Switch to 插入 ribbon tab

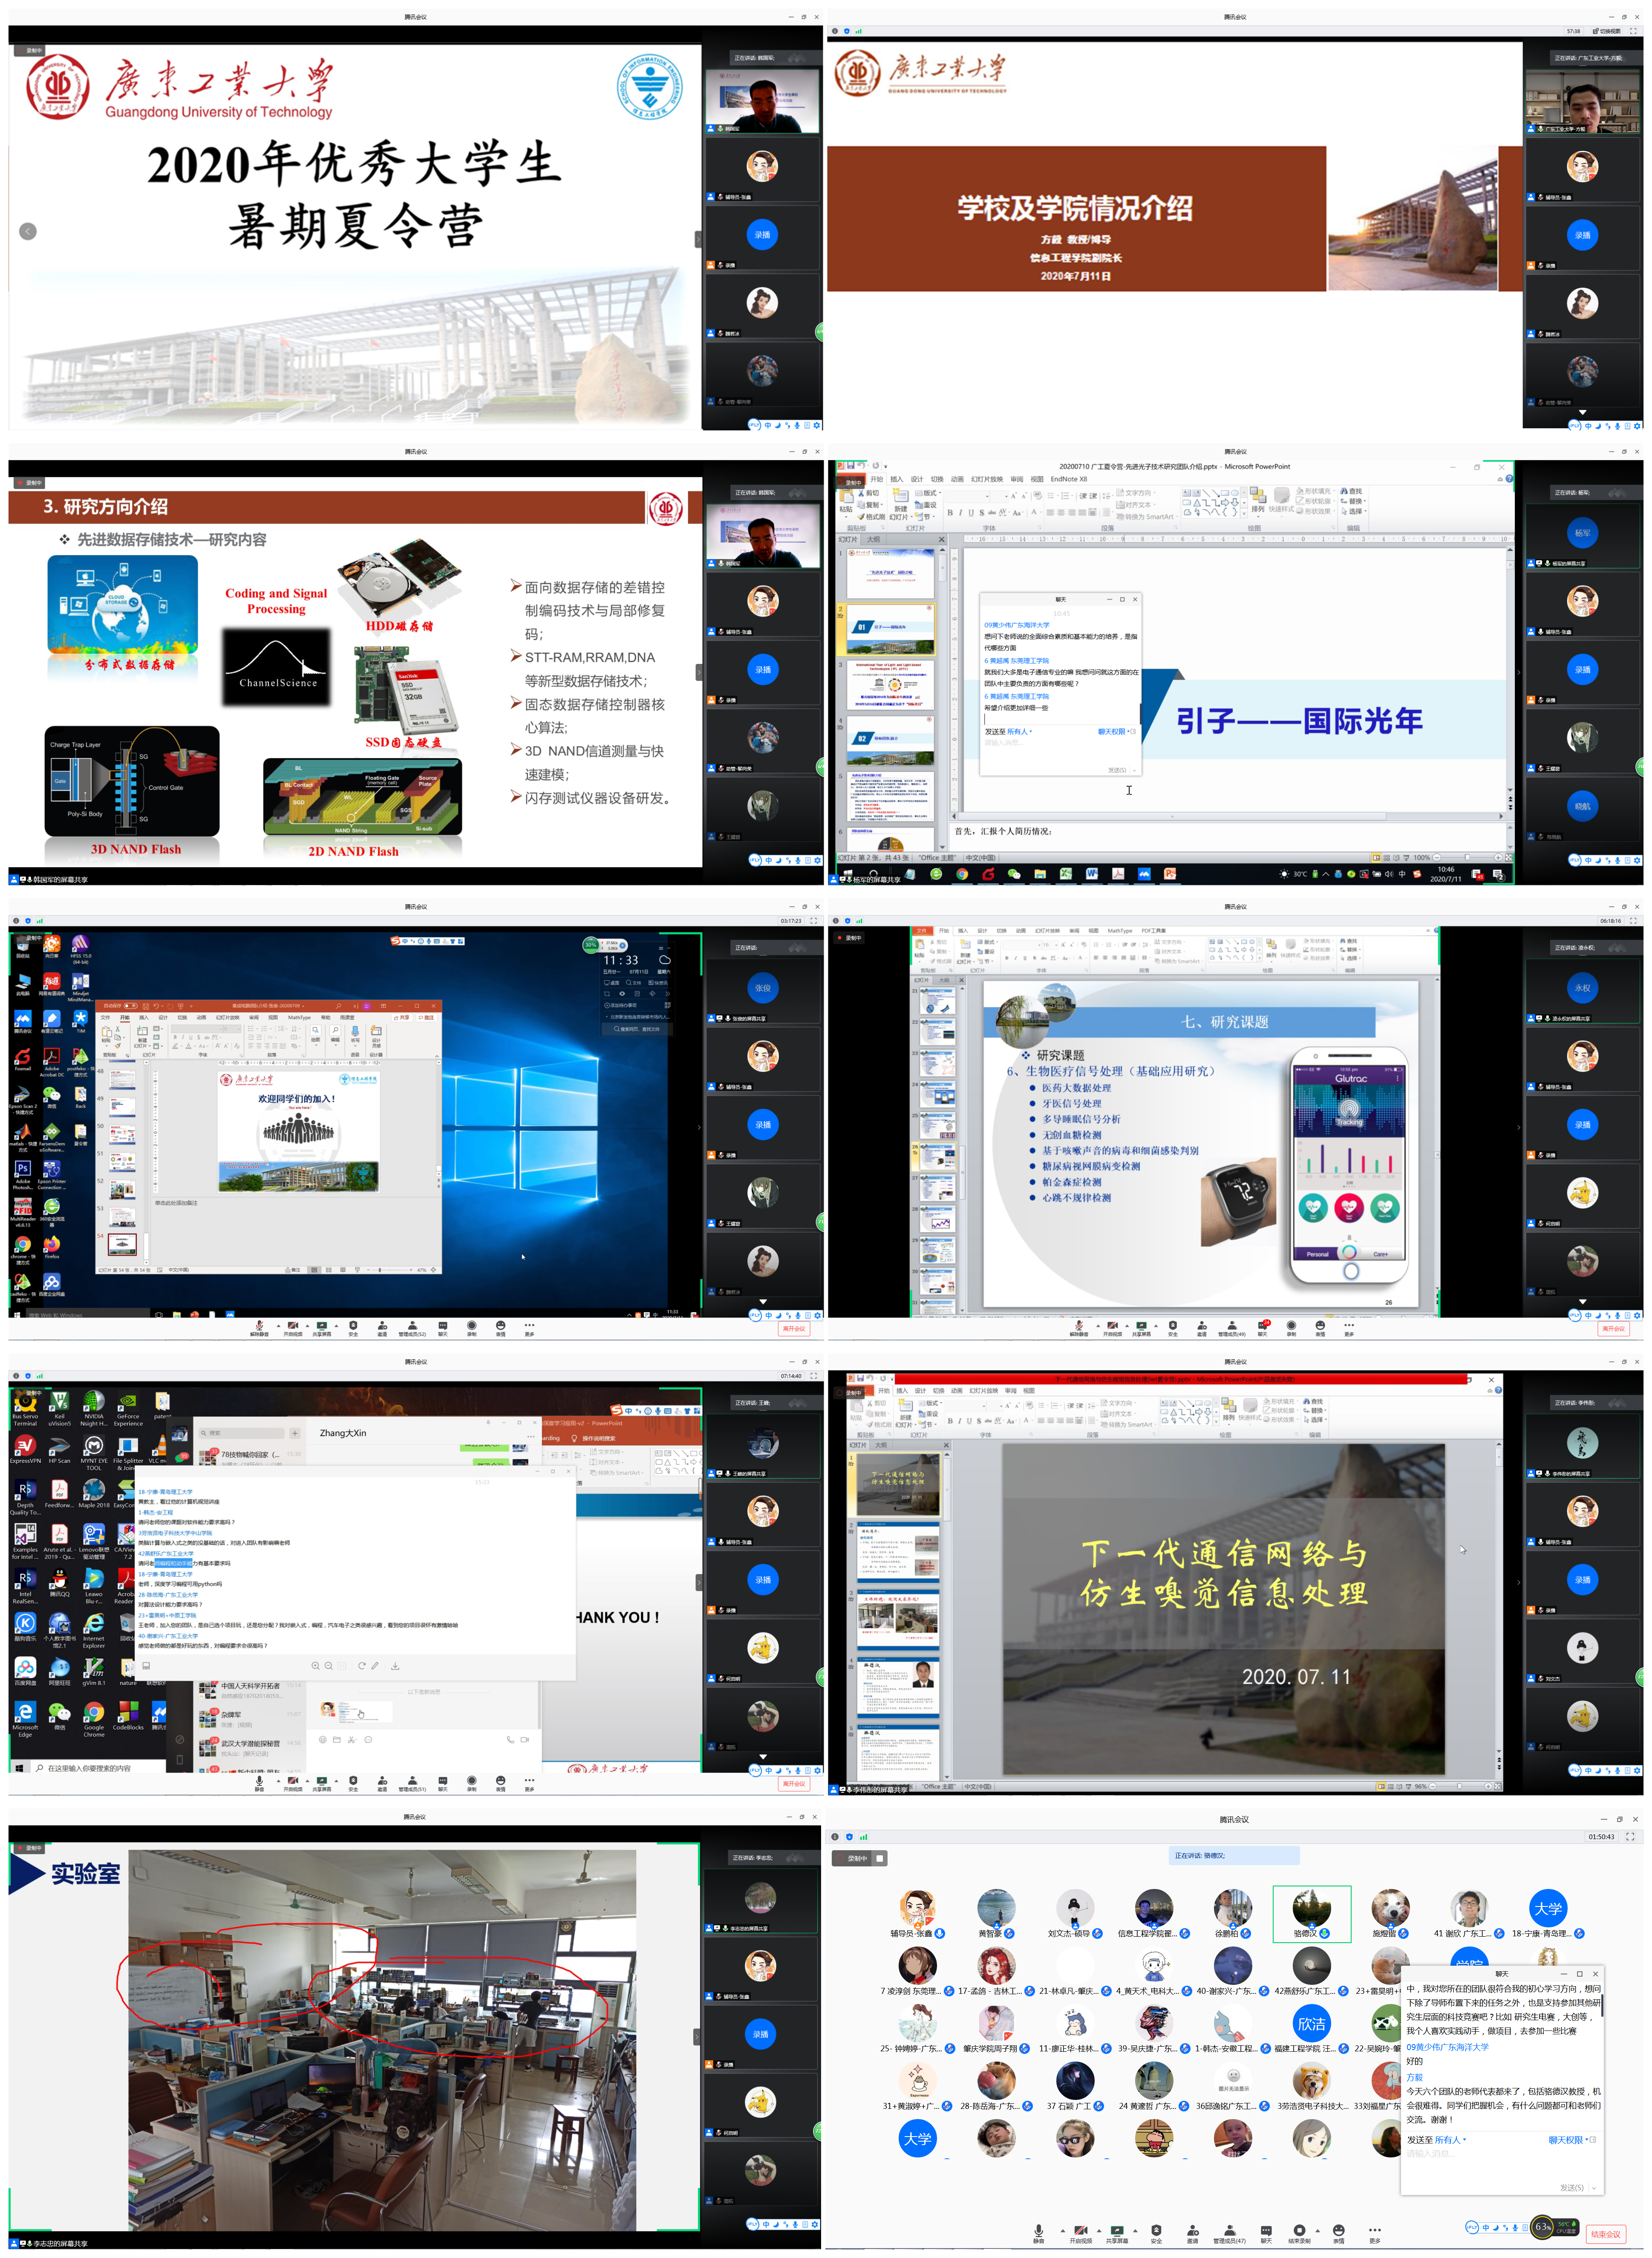(897, 479)
